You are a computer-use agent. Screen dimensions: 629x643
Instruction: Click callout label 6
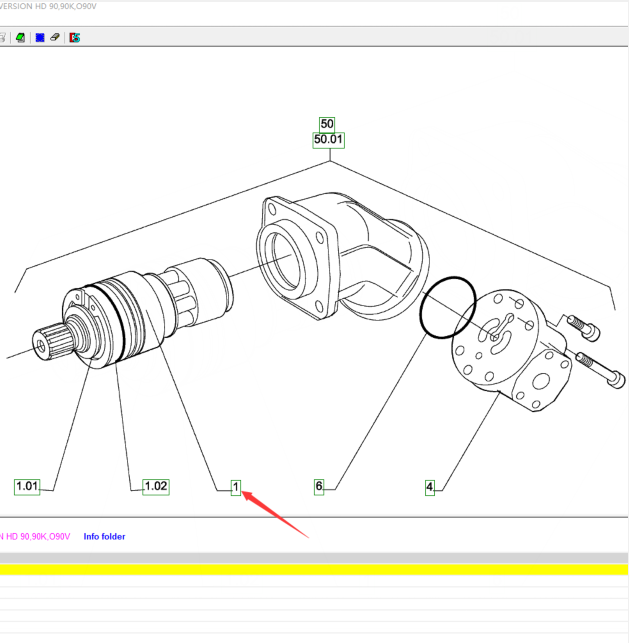coord(319,487)
